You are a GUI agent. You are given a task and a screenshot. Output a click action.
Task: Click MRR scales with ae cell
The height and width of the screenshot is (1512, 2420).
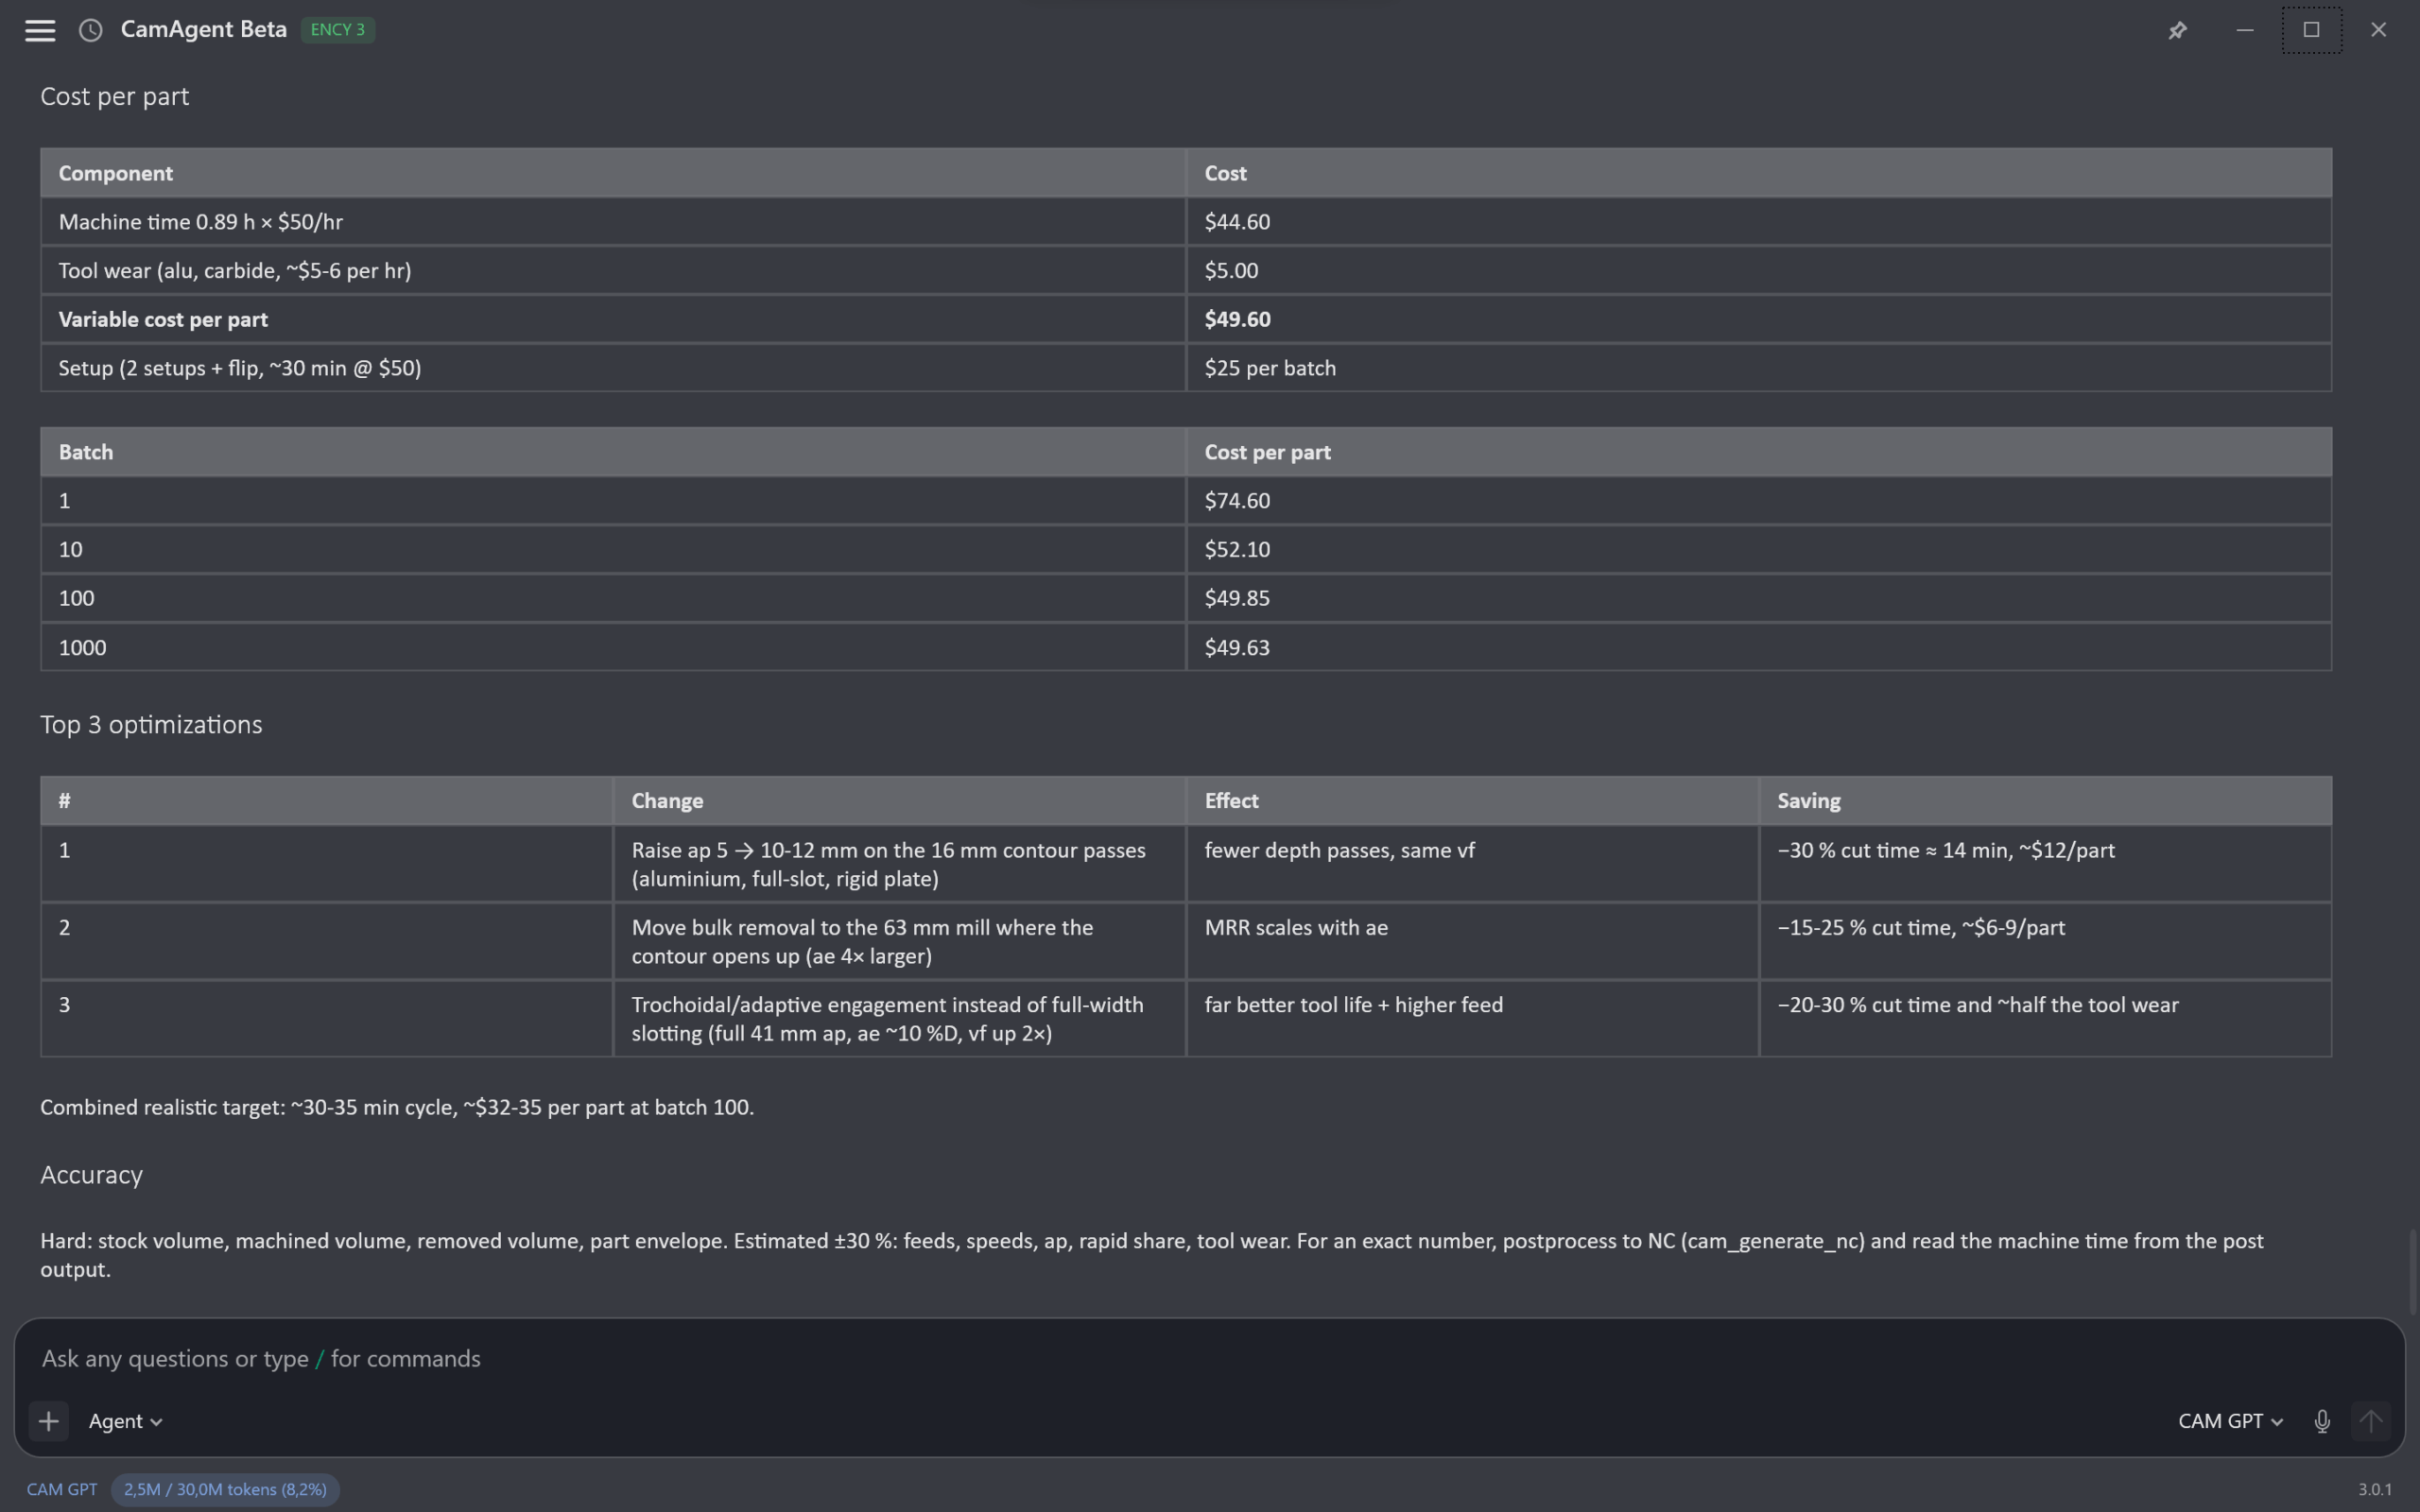[x=1472, y=941]
